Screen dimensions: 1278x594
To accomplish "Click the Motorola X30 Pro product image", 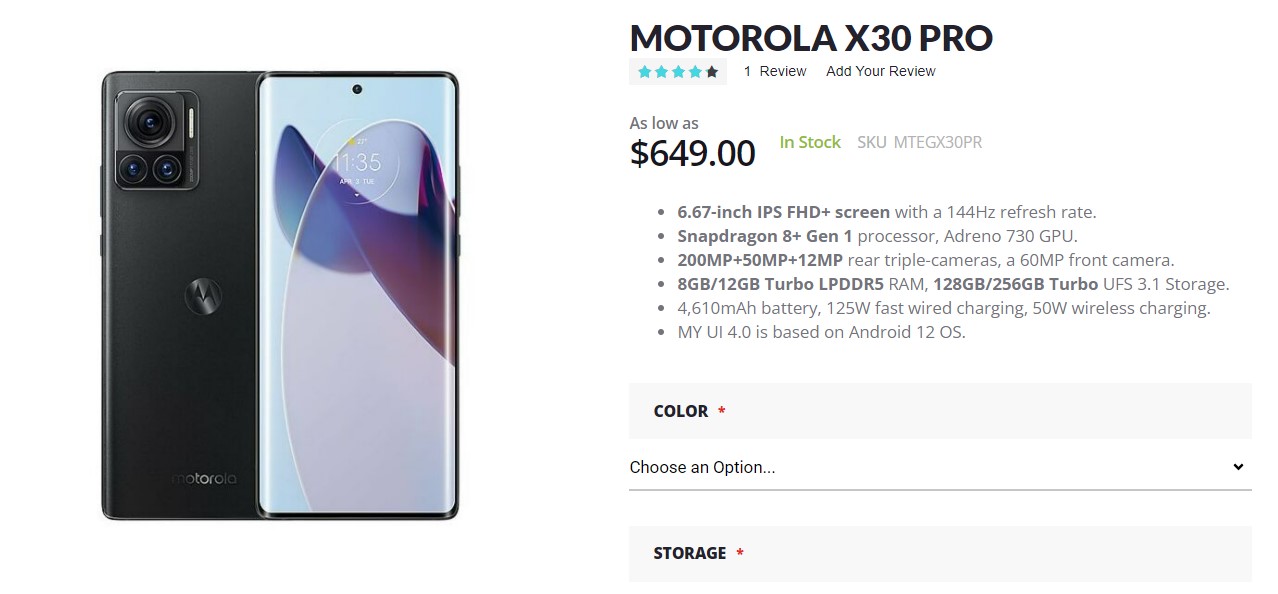I will pos(280,296).
